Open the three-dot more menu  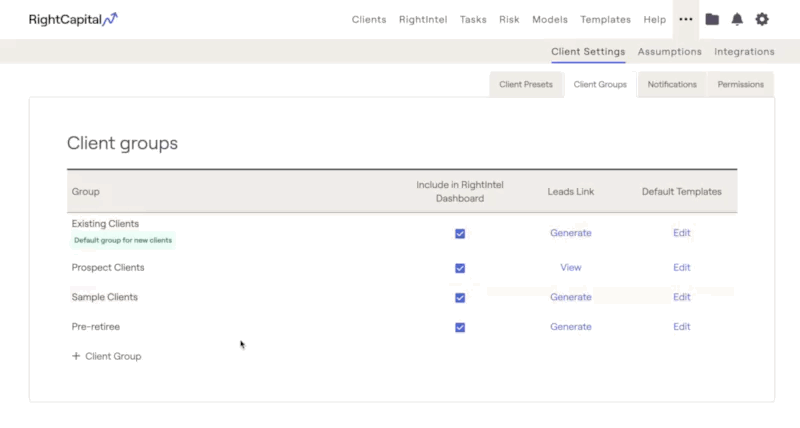click(x=686, y=19)
